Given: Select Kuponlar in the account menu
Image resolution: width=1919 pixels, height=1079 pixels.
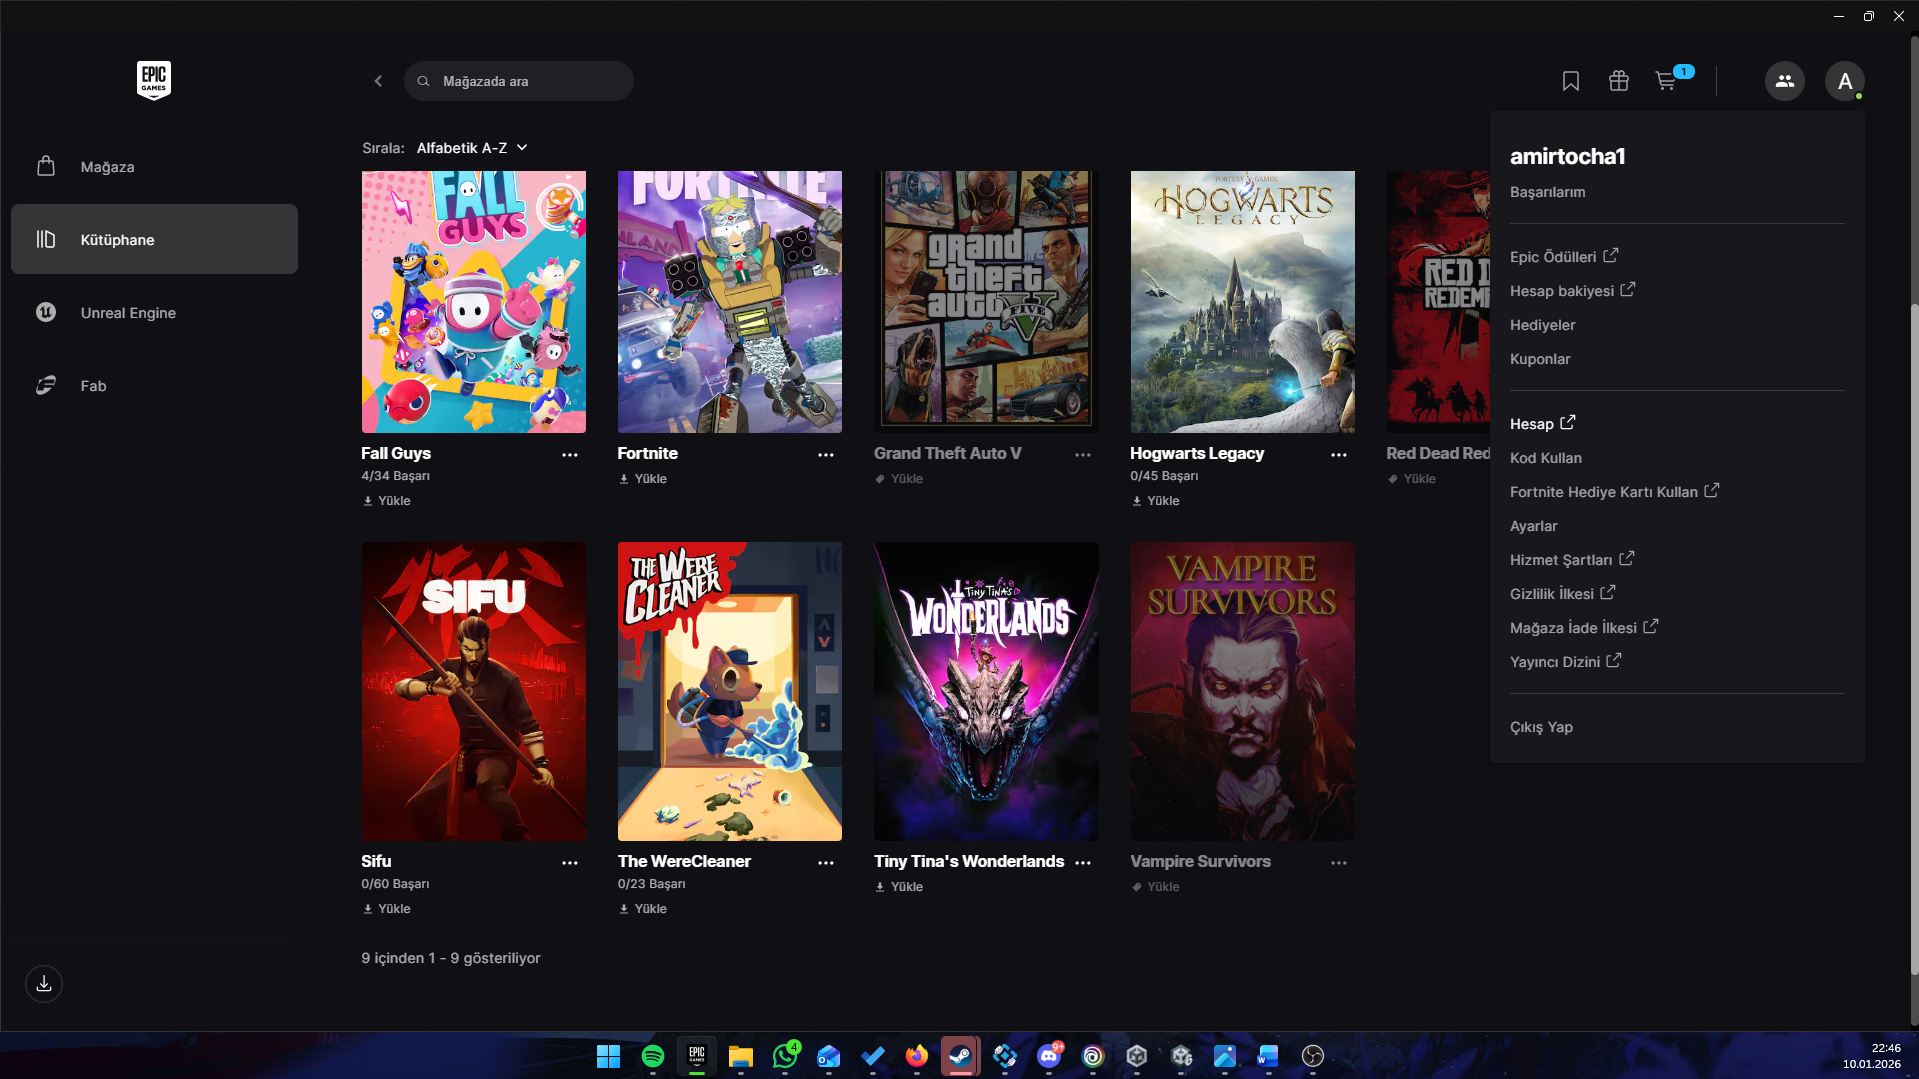Looking at the screenshot, I should pos(1540,359).
